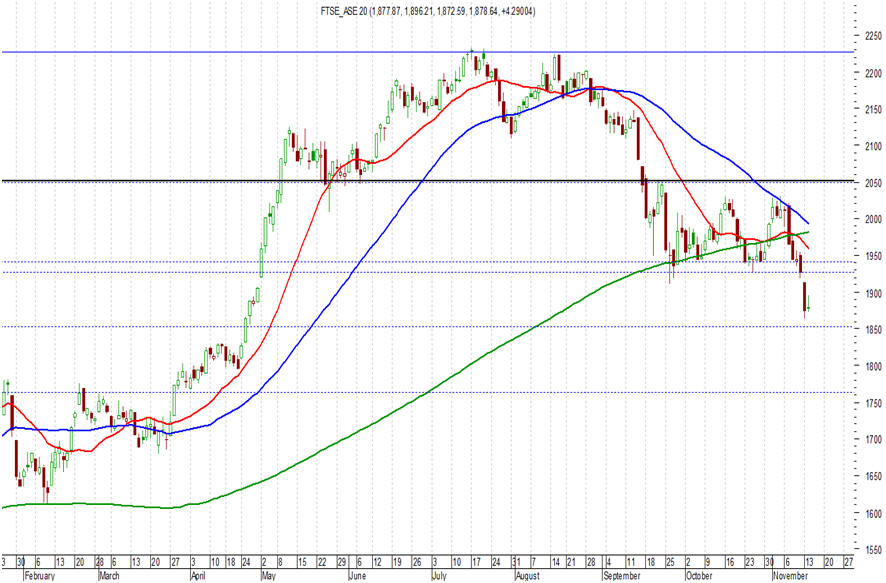Click the date tick label 16
This screenshot has width=886, height=583.
(x=730, y=563)
